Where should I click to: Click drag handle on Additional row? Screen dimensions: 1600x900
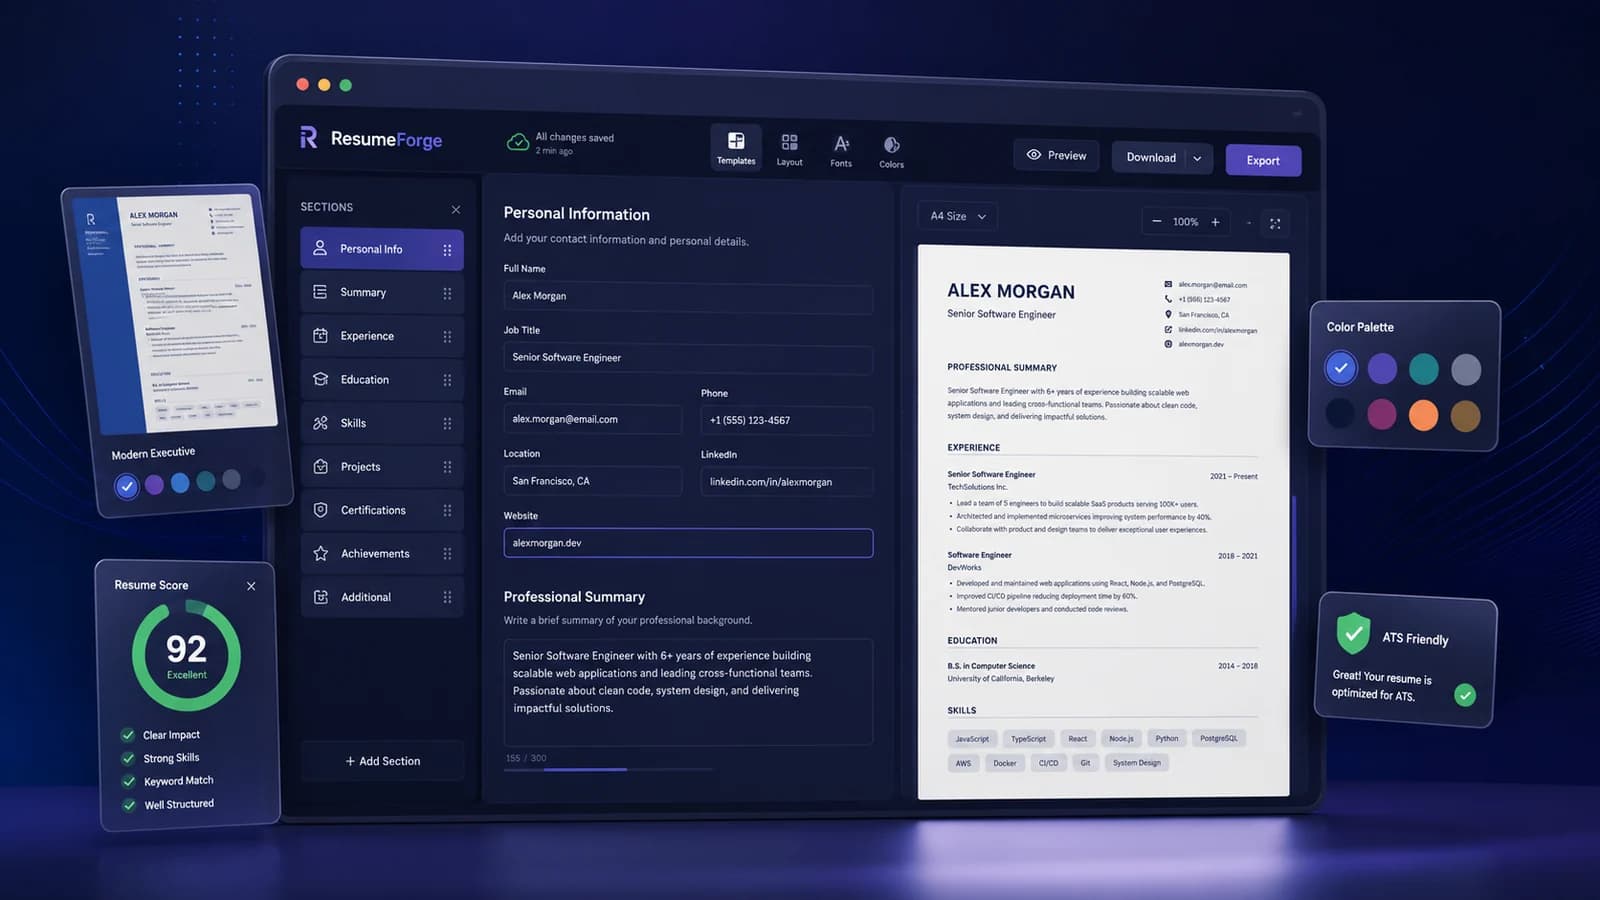[x=447, y=598]
